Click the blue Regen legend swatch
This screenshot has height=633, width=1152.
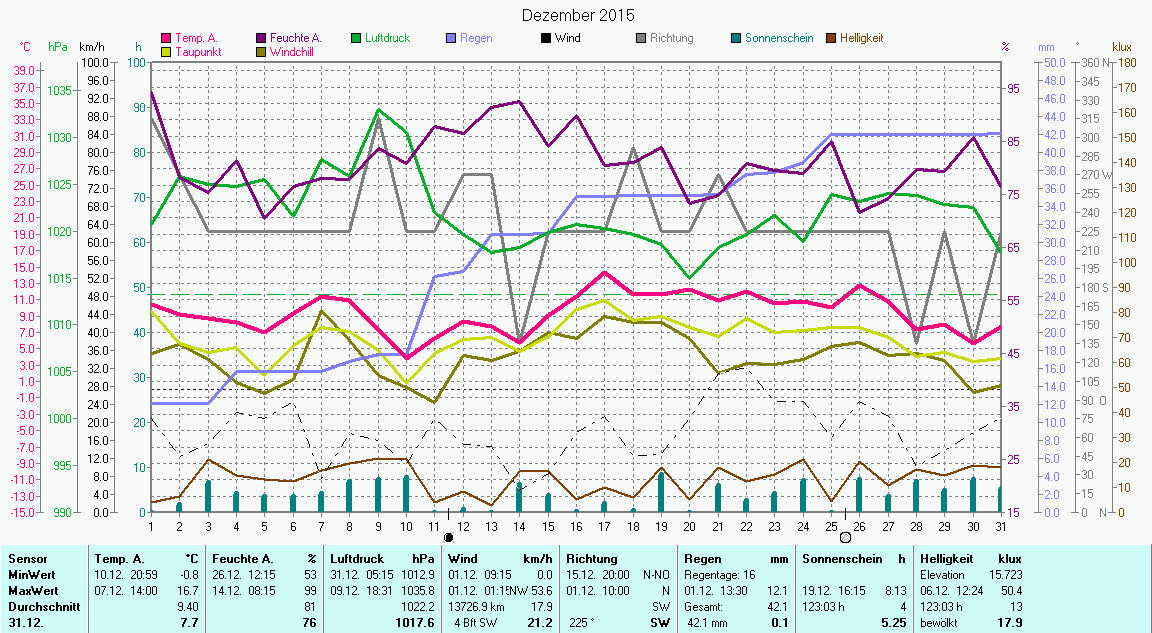pos(451,39)
